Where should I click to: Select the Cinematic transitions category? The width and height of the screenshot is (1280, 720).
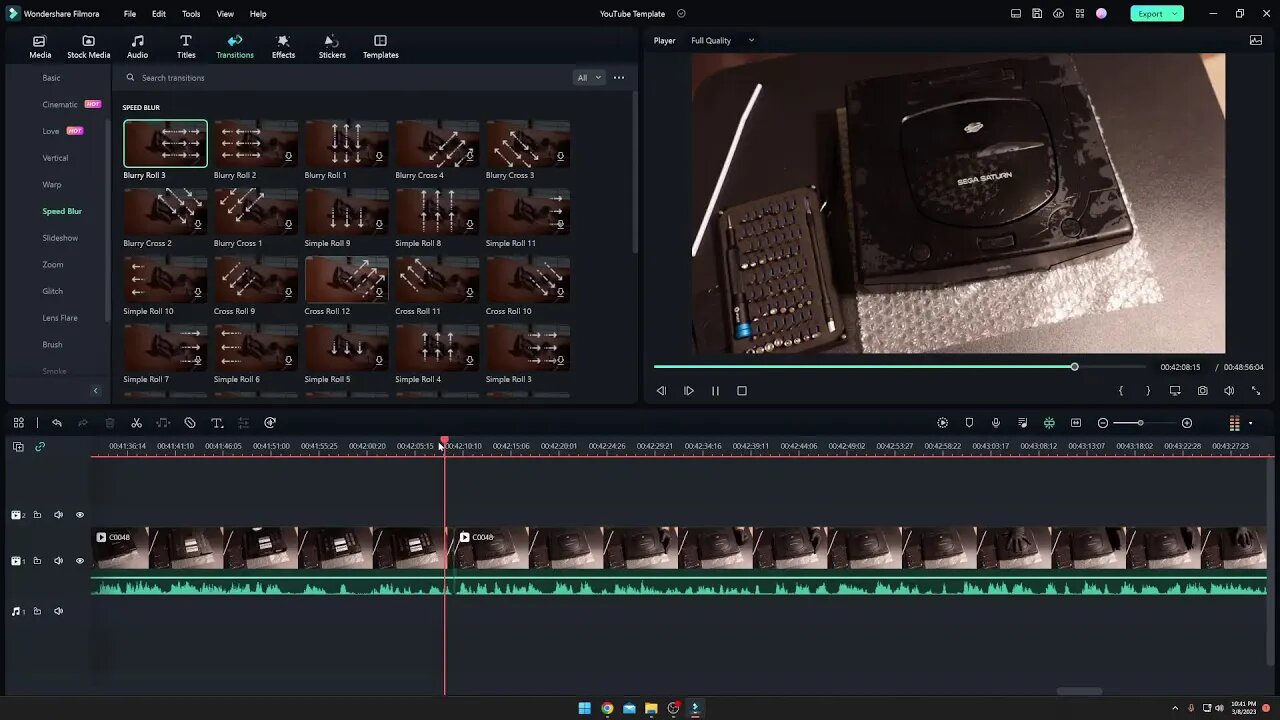click(x=60, y=104)
